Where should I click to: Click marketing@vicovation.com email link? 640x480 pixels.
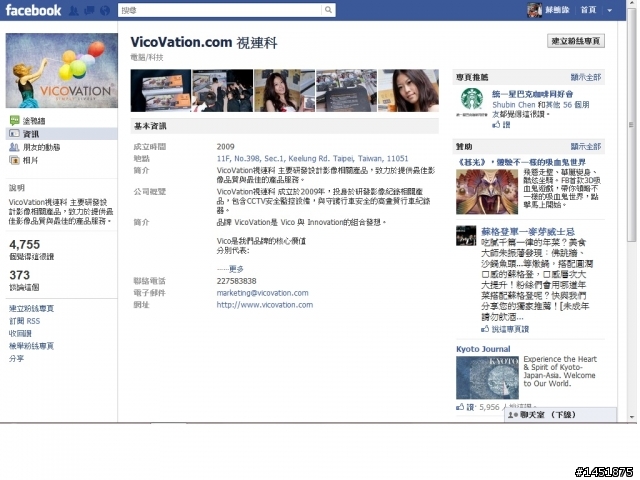point(262,293)
